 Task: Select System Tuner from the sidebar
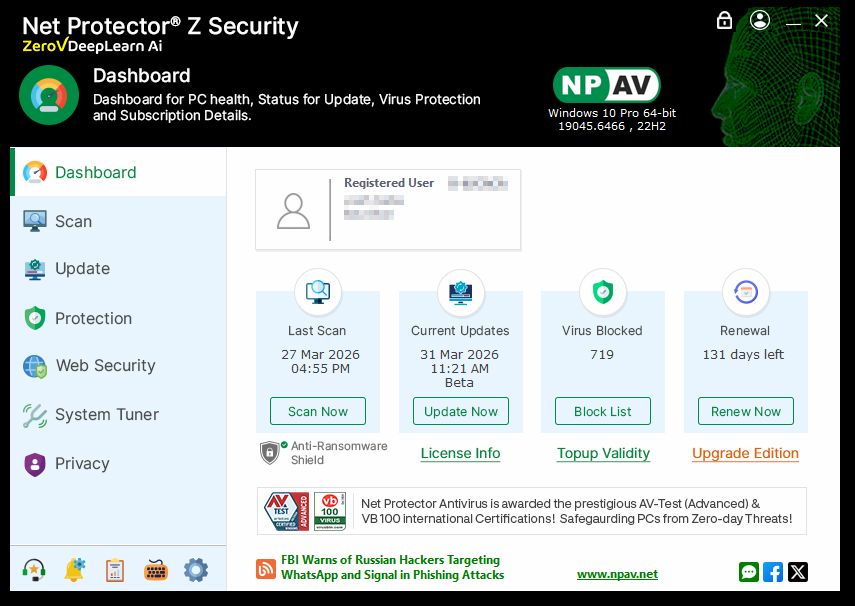(x=106, y=414)
